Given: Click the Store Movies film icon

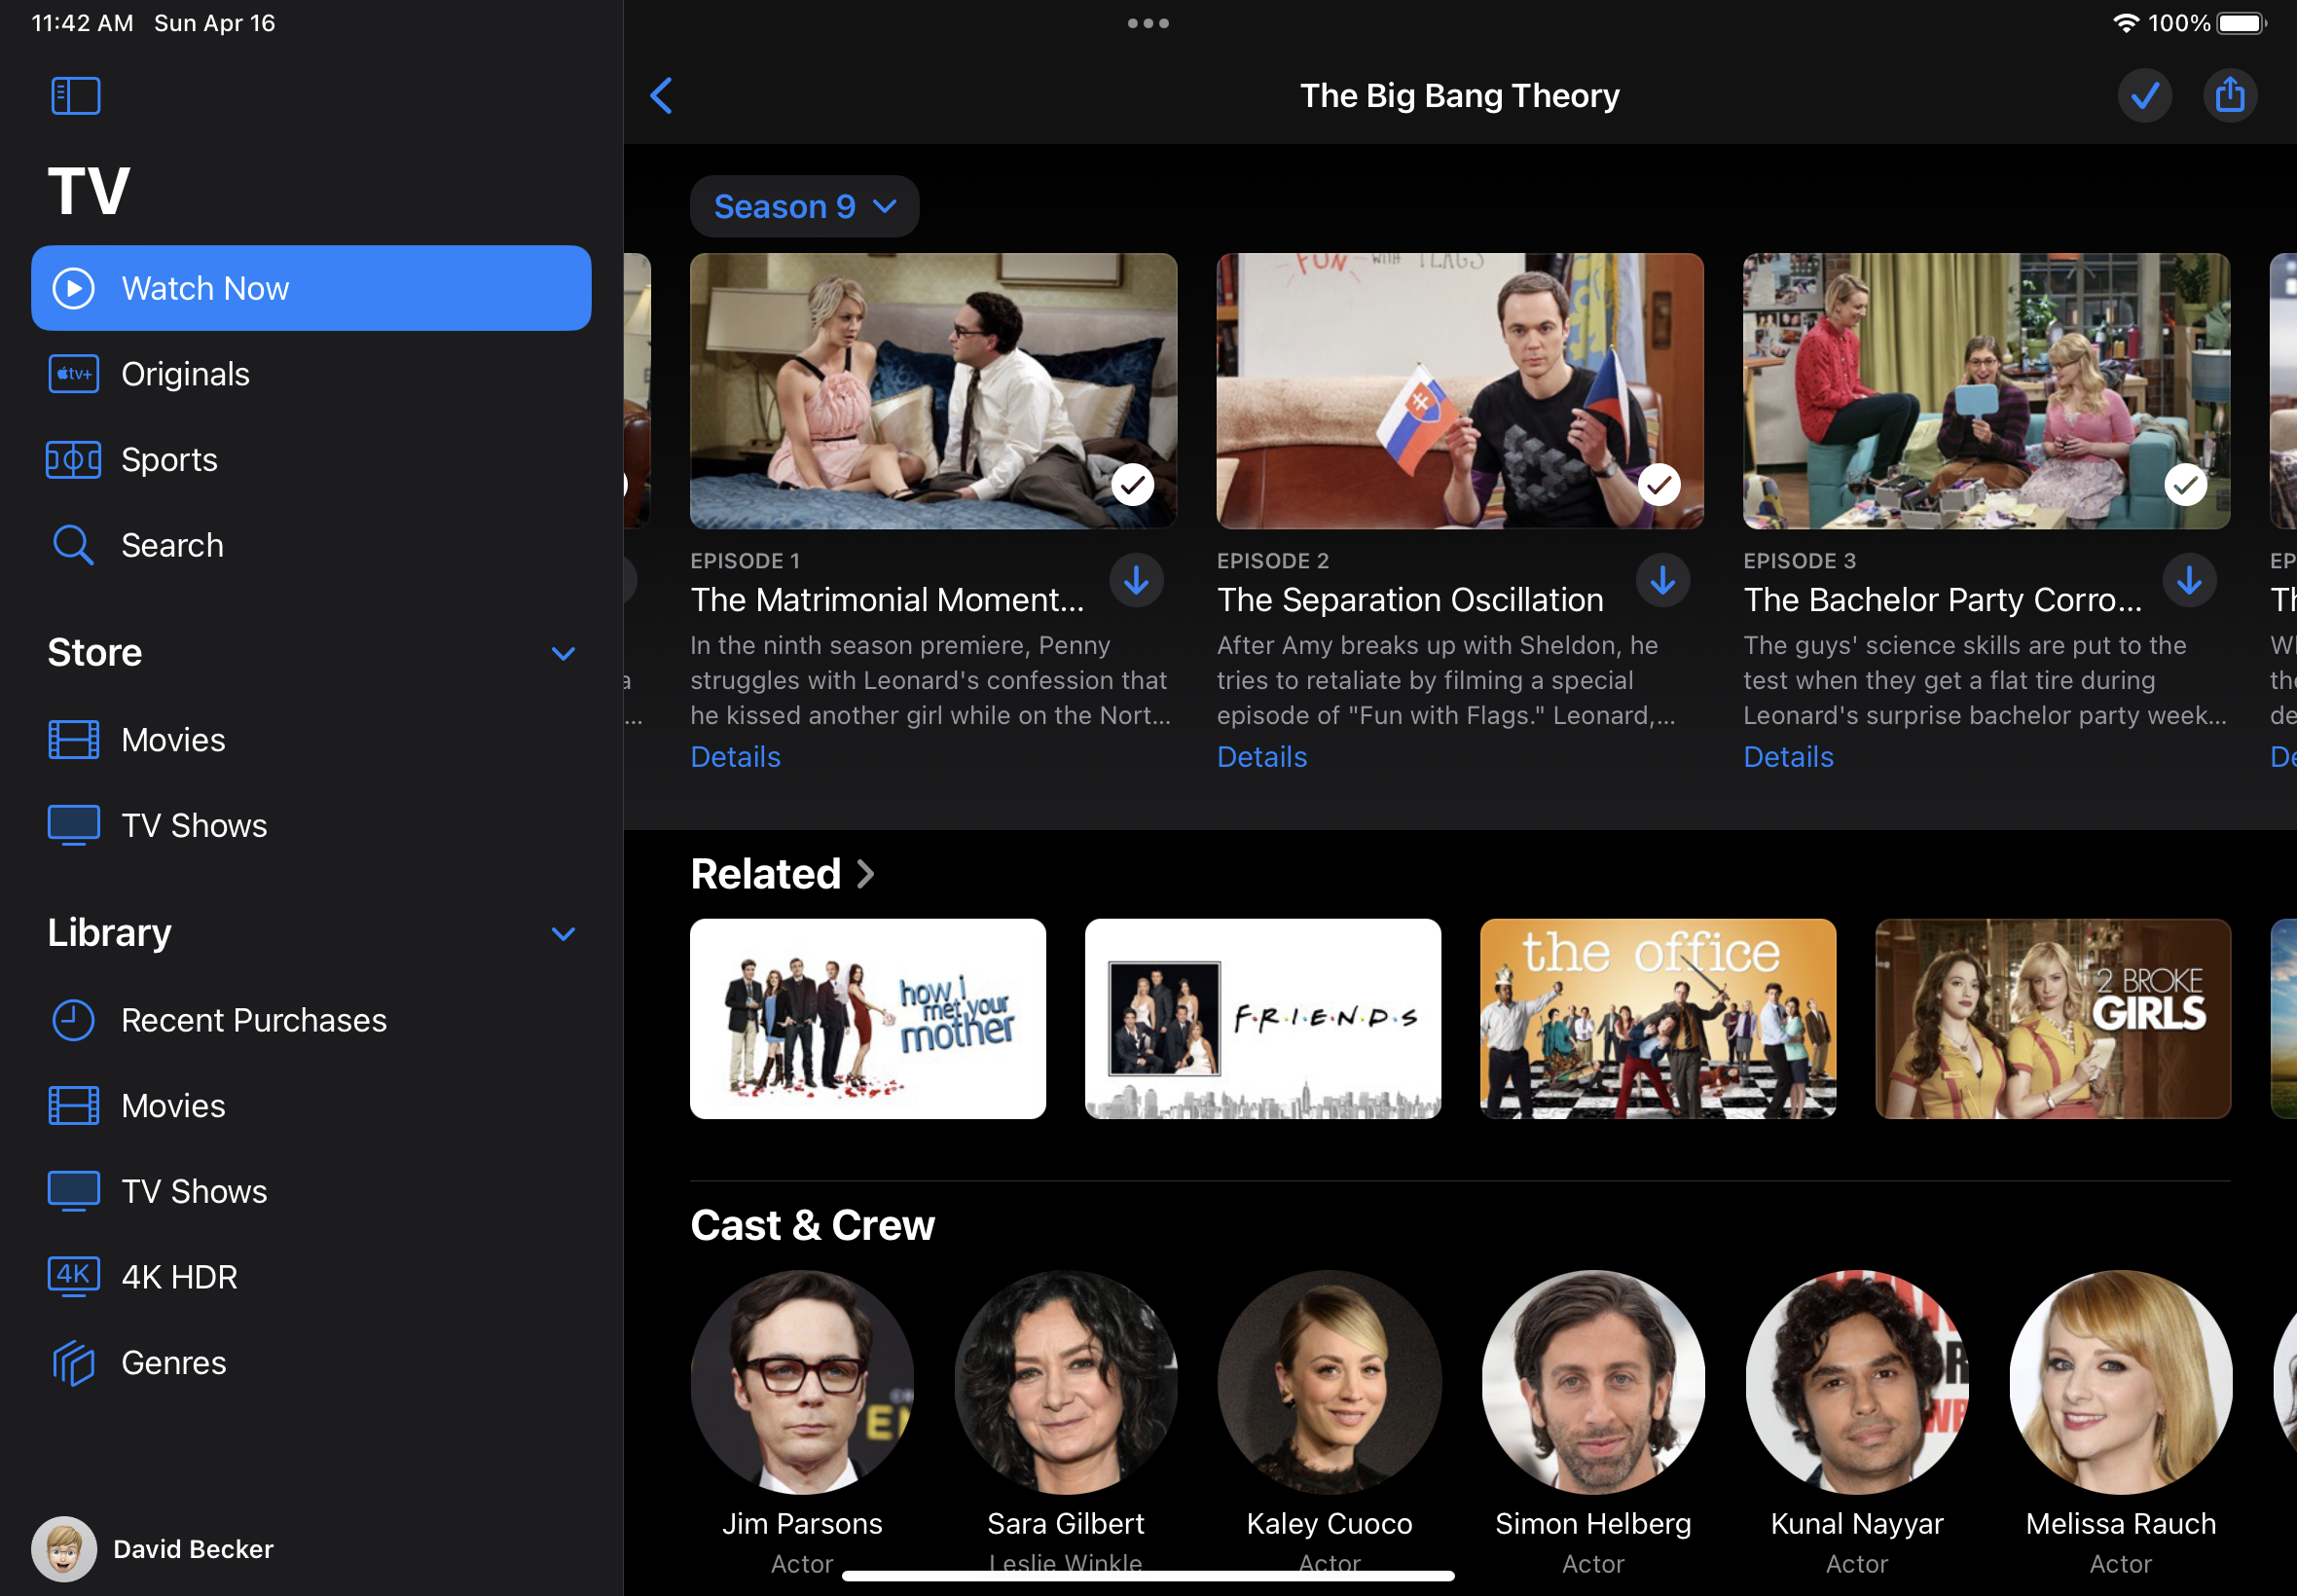Looking at the screenshot, I should click(74, 740).
